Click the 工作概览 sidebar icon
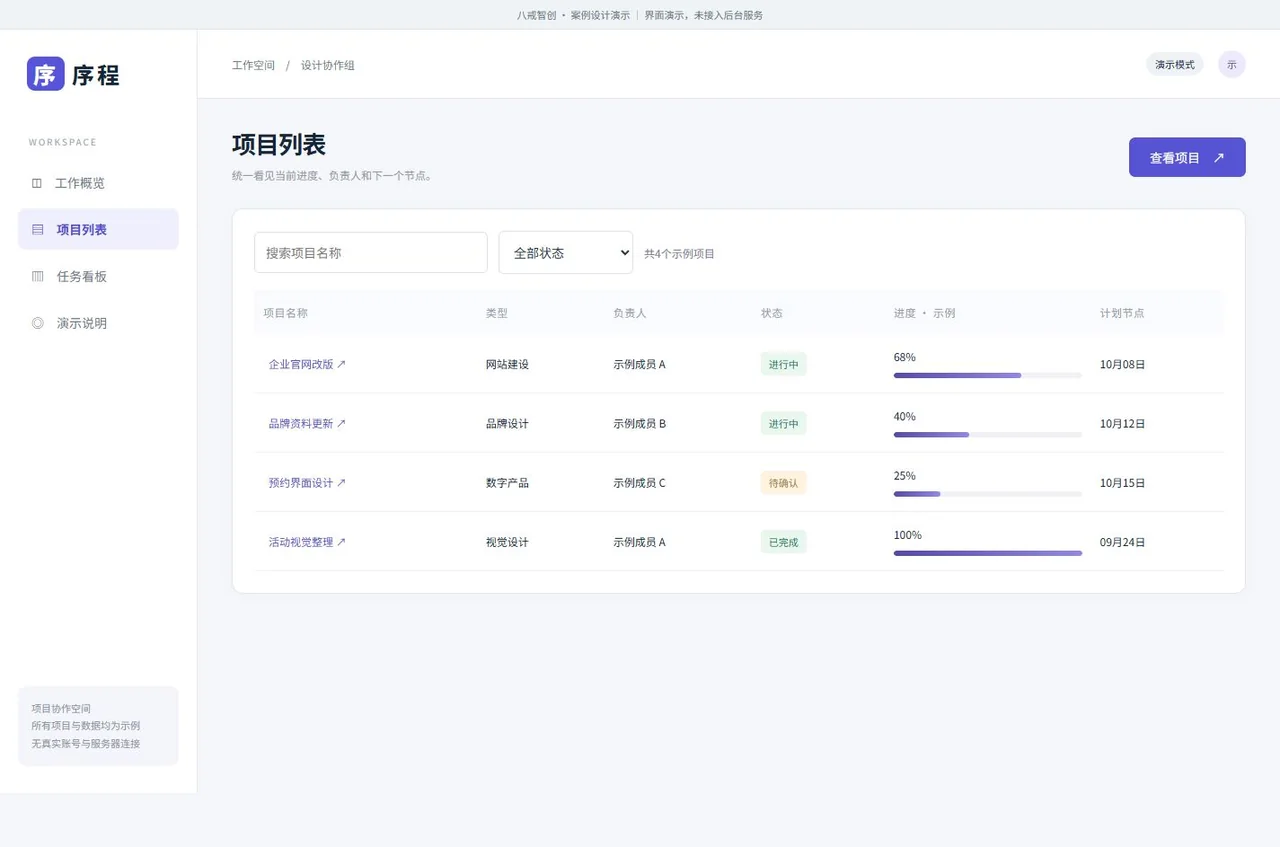The image size is (1280, 847). (37, 183)
